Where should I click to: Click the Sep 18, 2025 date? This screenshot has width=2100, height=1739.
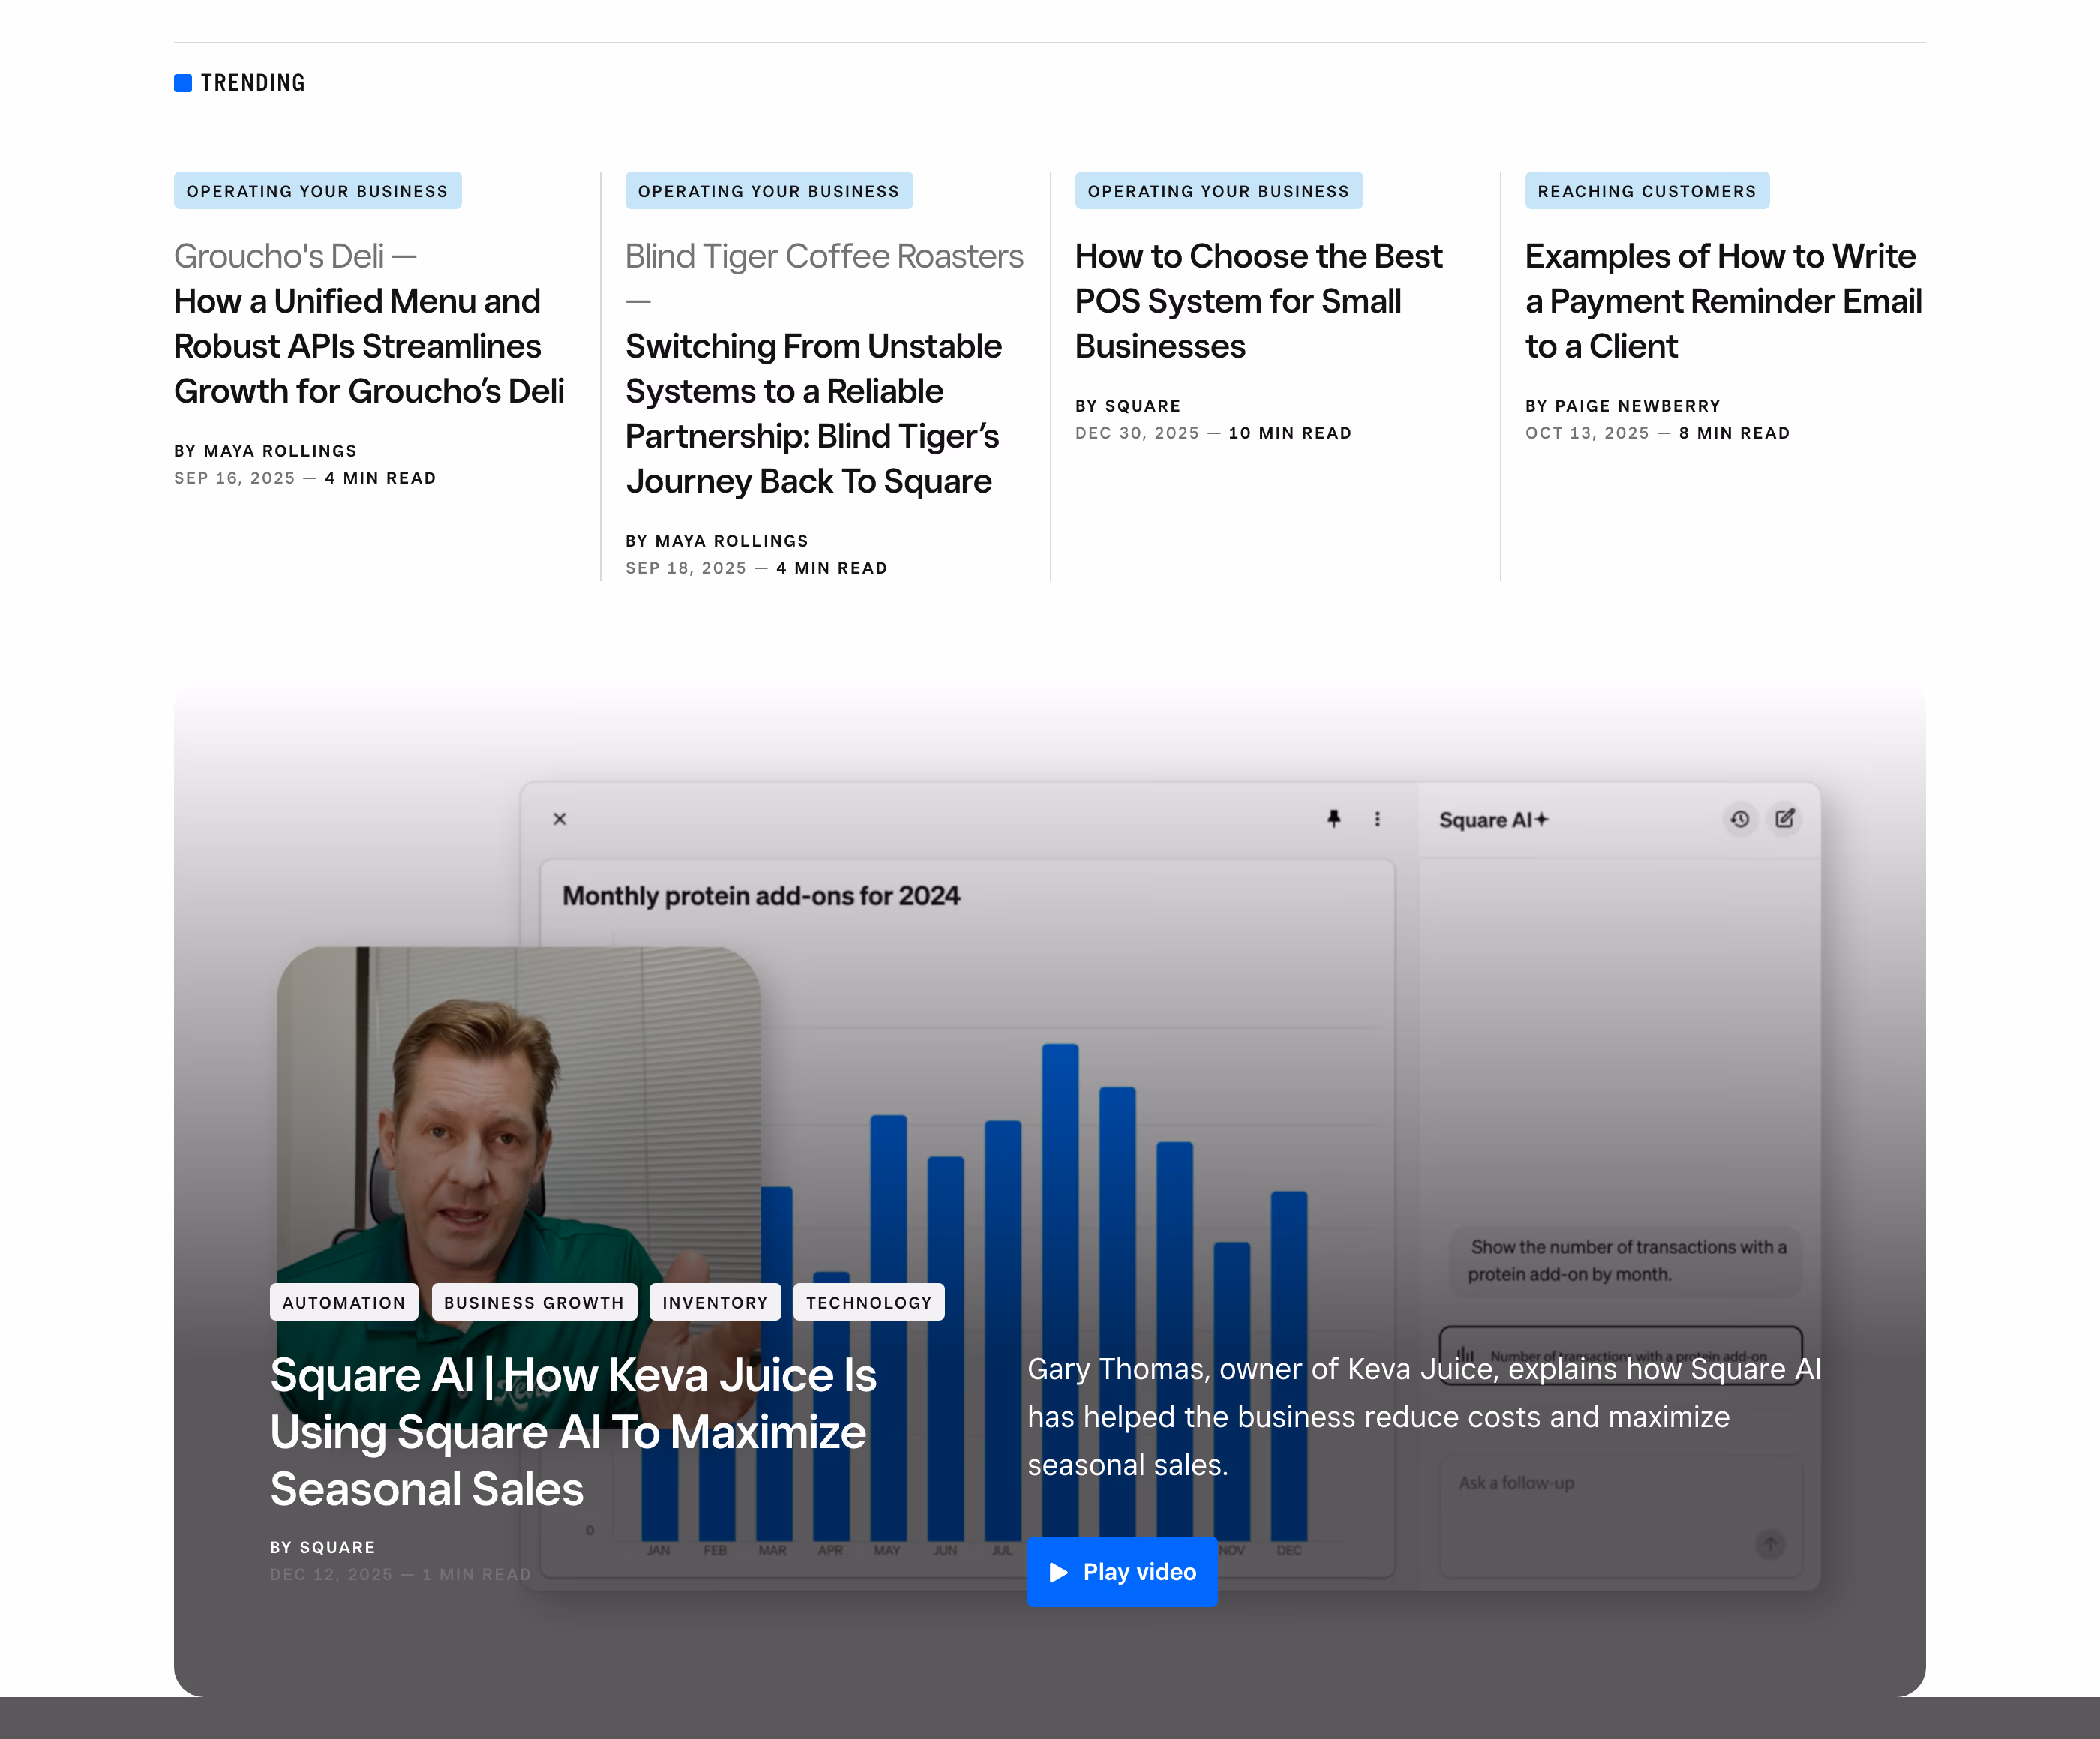(686, 568)
